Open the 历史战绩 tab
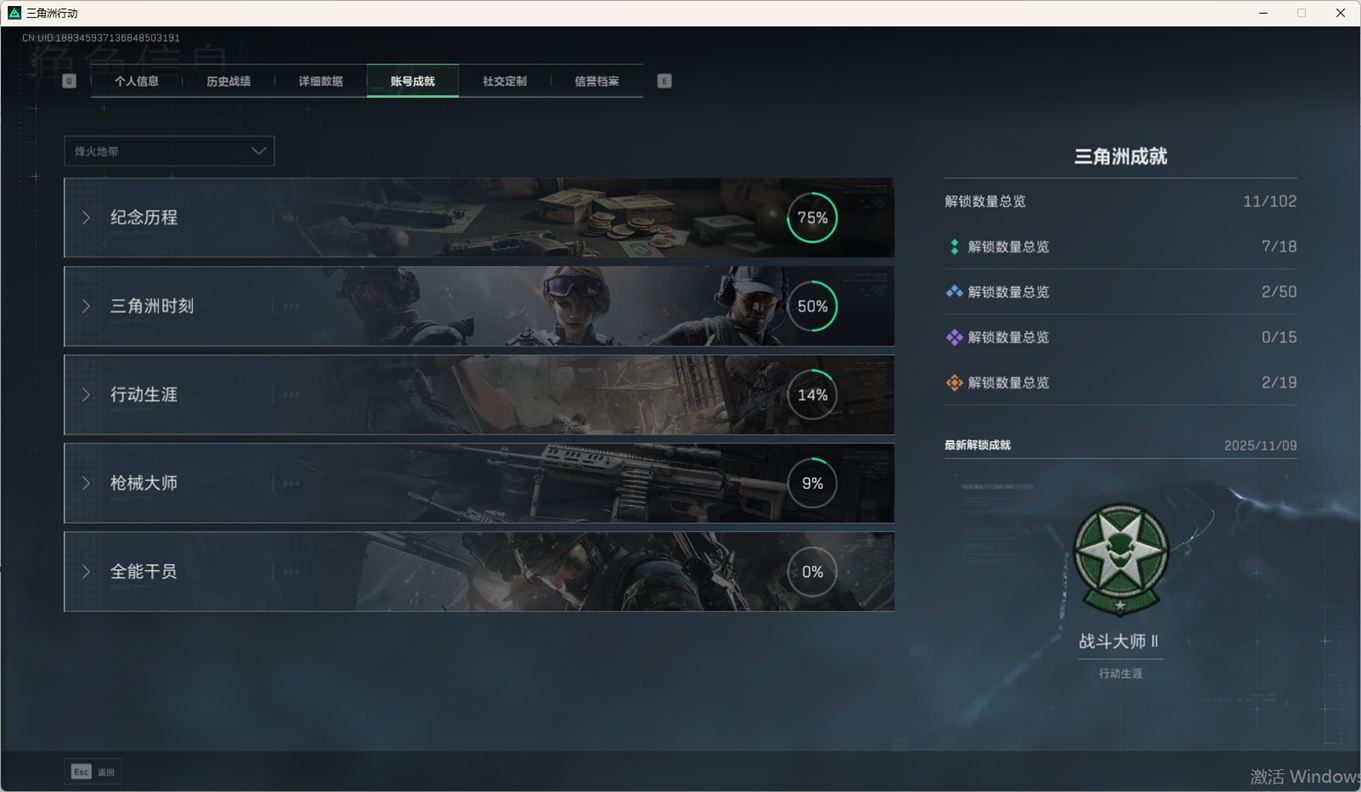Screen dimensions: 1361x792 tap(228, 81)
